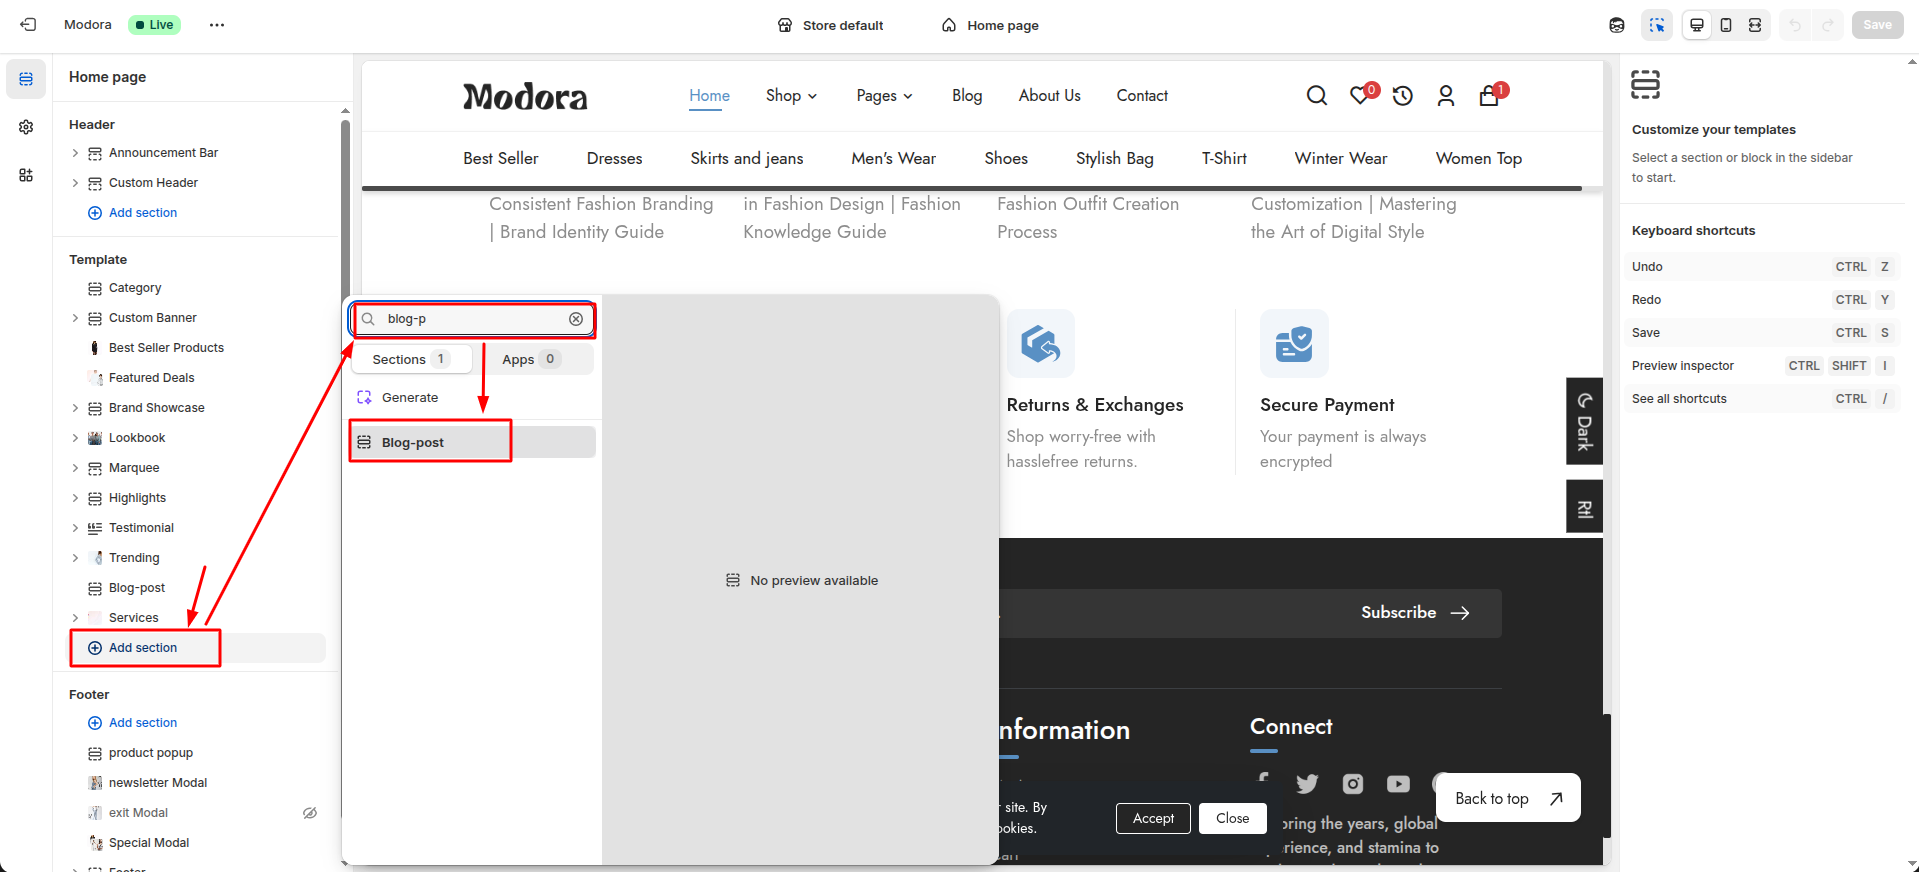Select the Blog-post section in sidebar

[137, 588]
